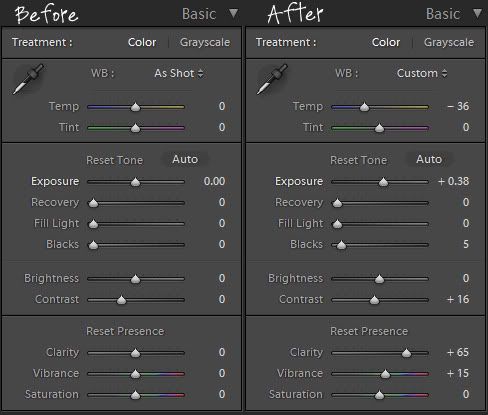This screenshot has width=488, height=415.
Task: Click Reset Tone in After panel
Action: 358,160
